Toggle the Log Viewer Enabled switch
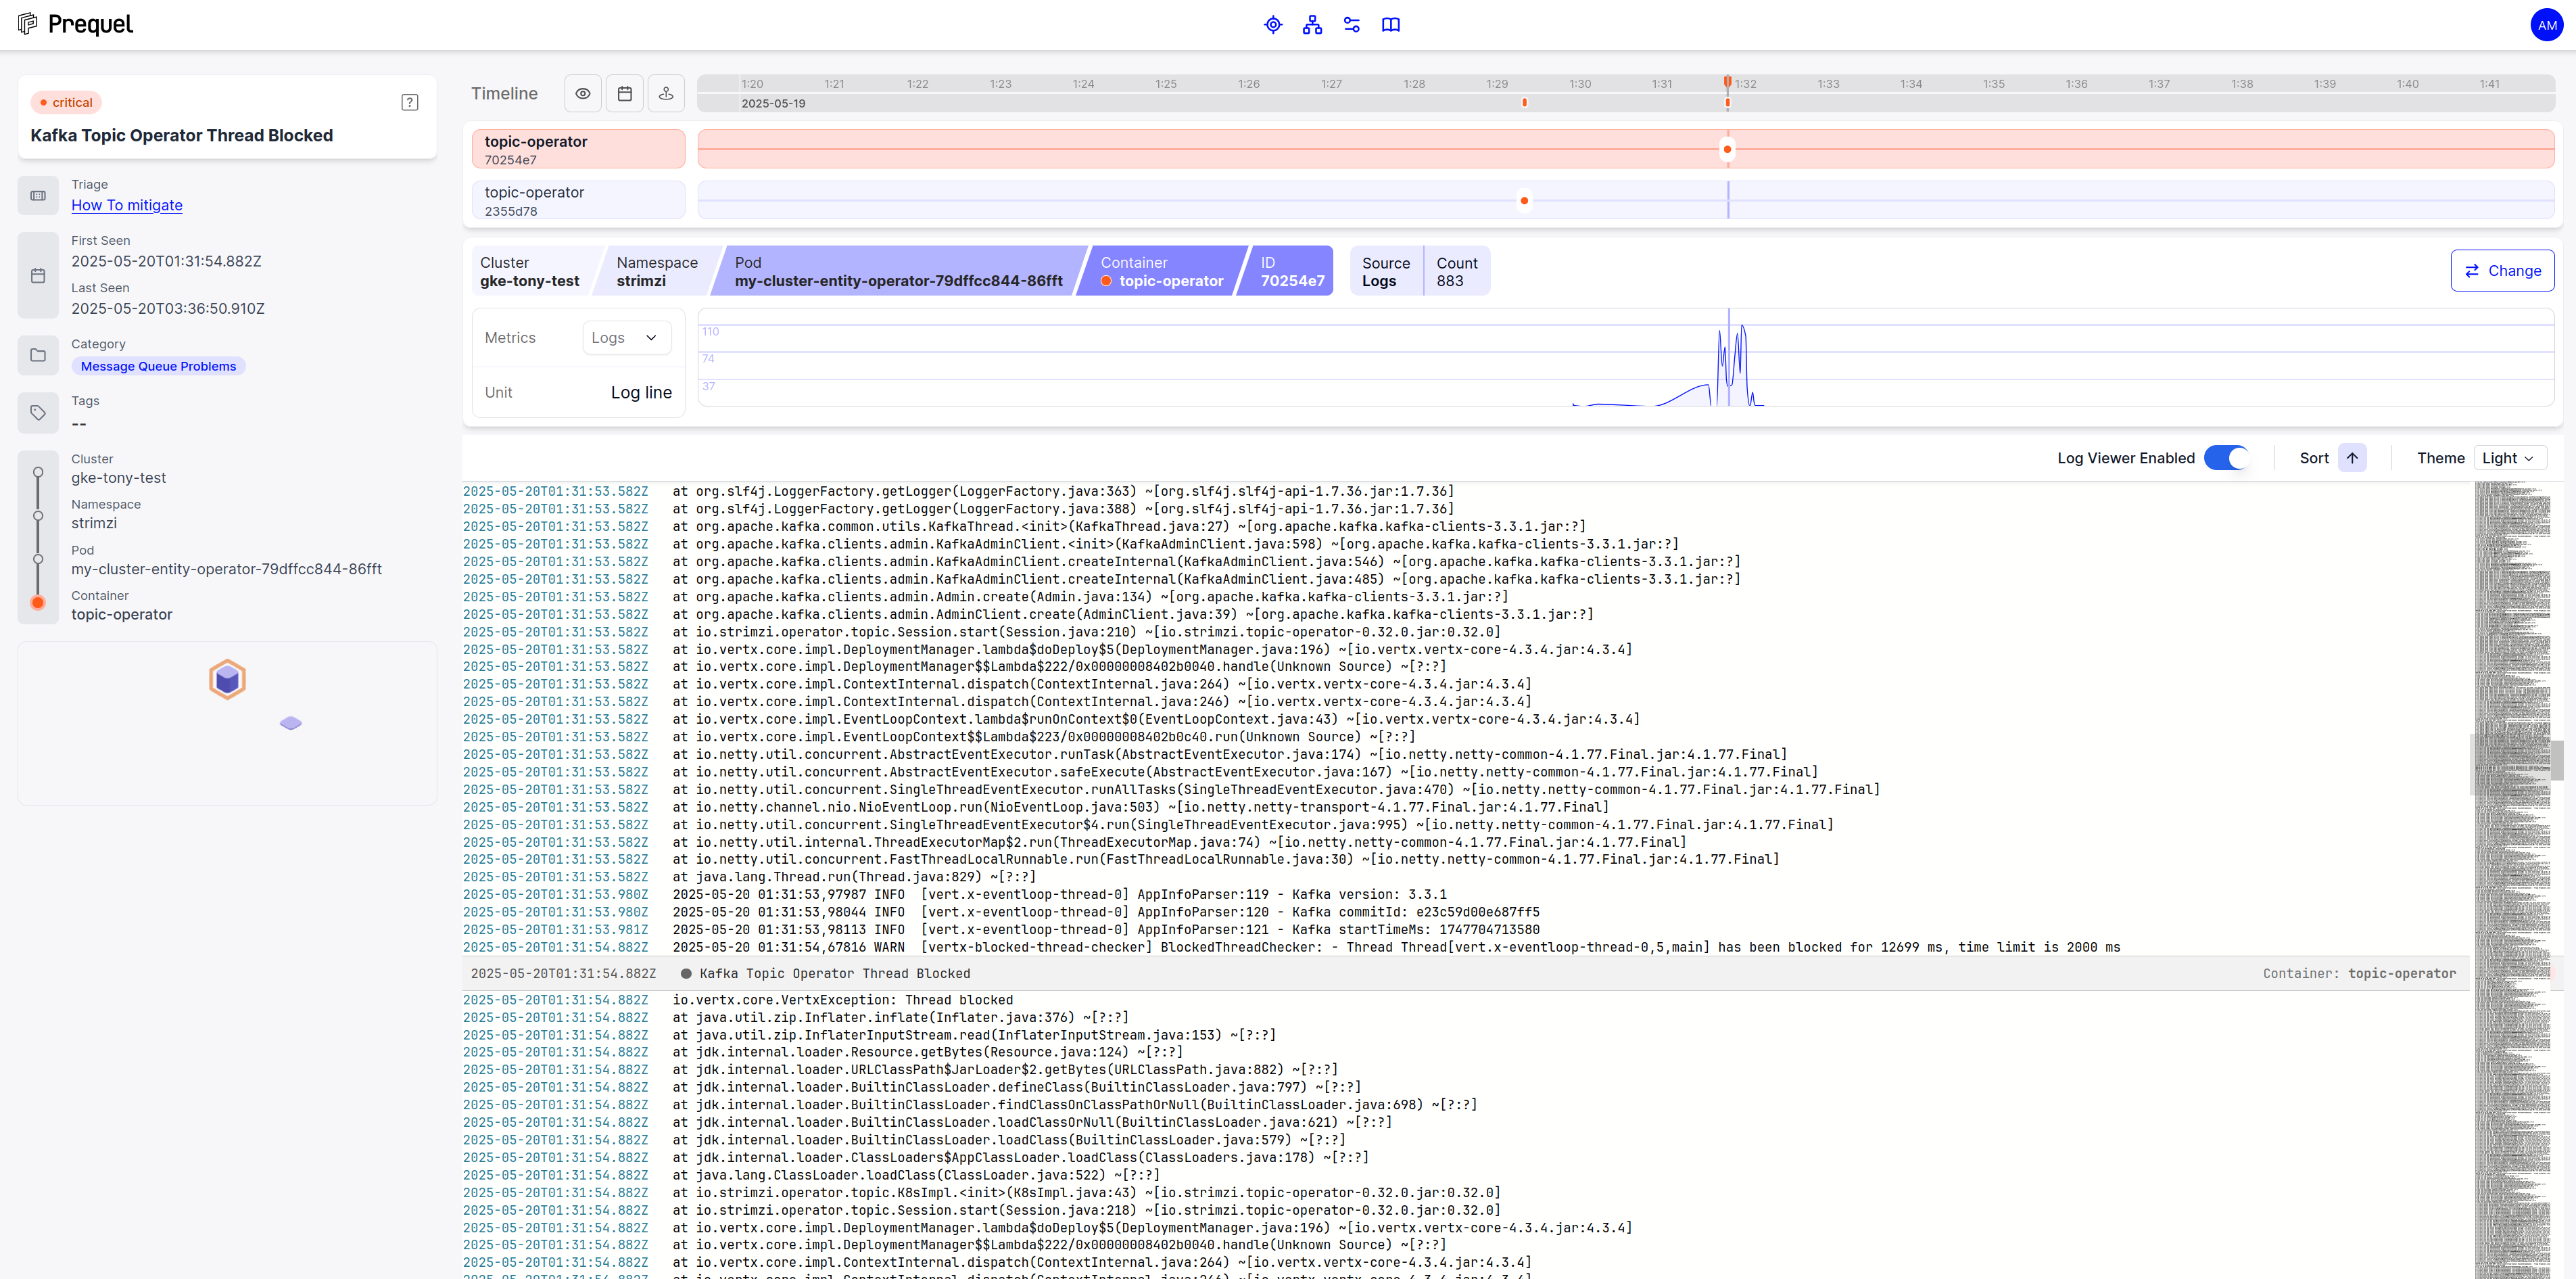Screen dimensions: 2576x1279 pyautogui.click(x=2226, y=458)
